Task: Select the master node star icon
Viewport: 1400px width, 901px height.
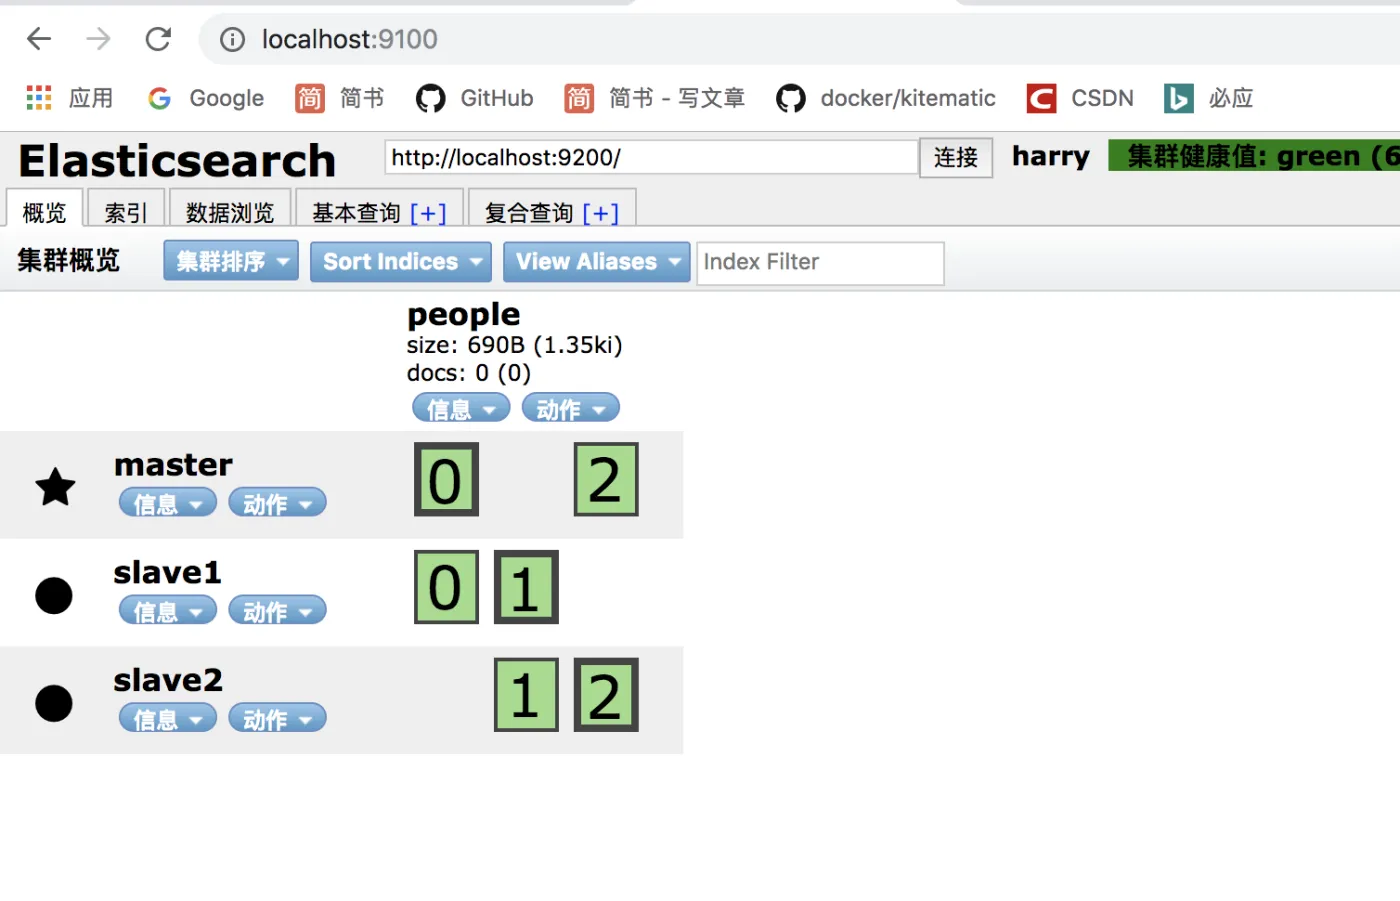Action: [55, 487]
